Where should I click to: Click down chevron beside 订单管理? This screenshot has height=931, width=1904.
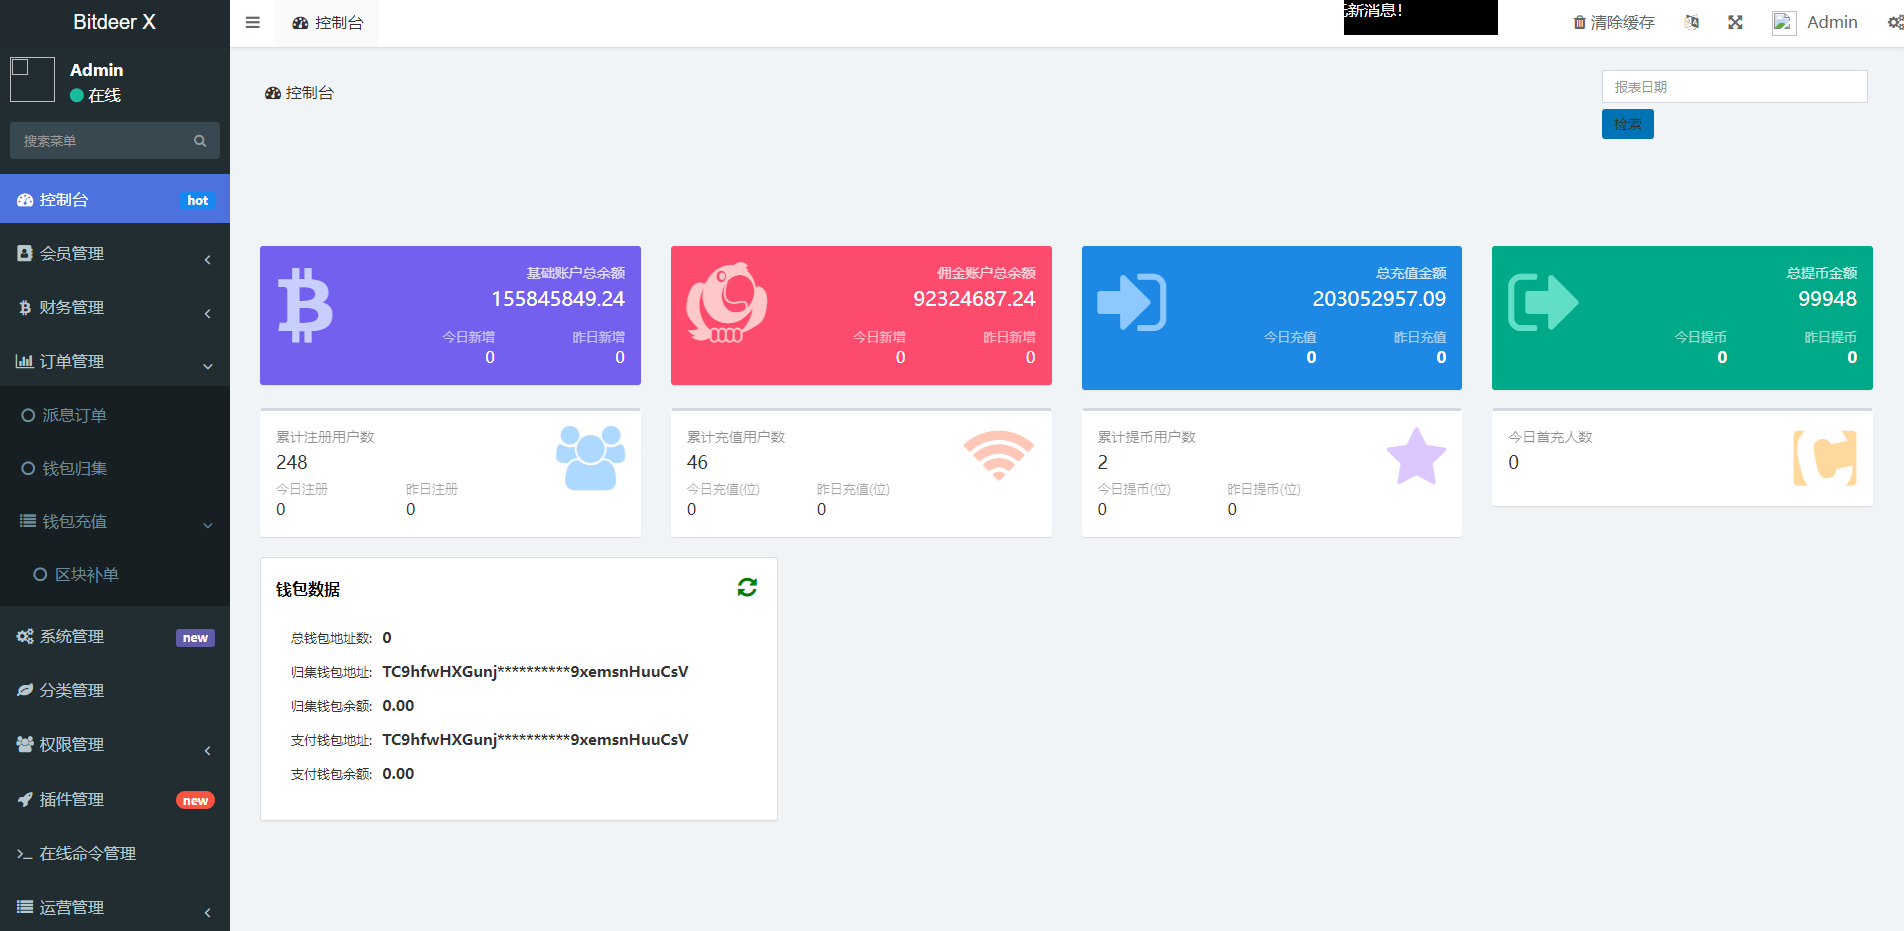pyautogui.click(x=207, y=367)
